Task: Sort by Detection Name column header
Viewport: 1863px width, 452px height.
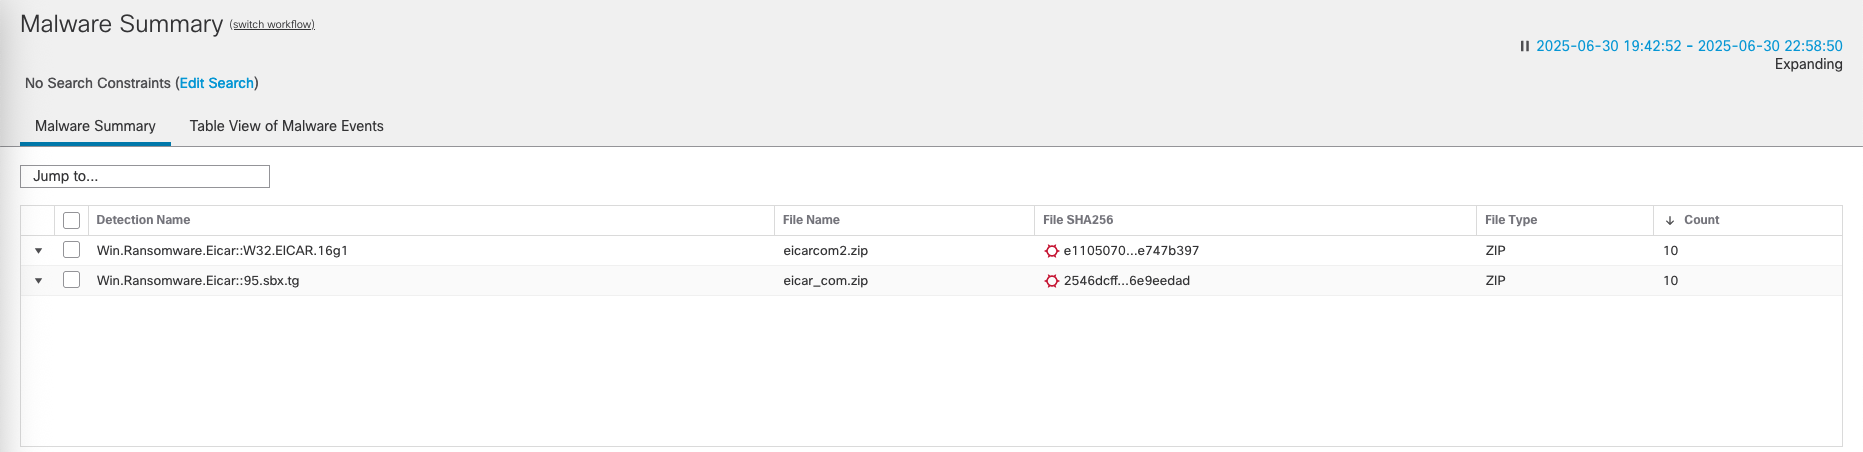Action: (143, 220)
